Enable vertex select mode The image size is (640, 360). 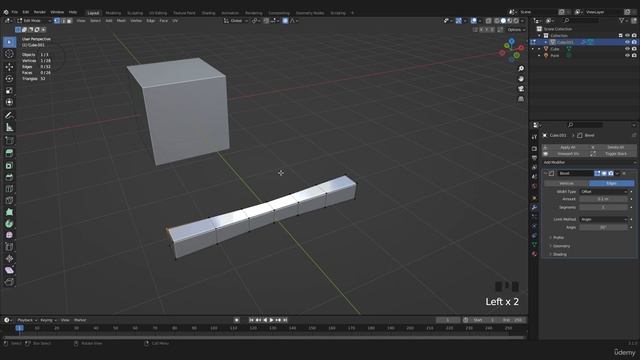click(x=57, y=20)
